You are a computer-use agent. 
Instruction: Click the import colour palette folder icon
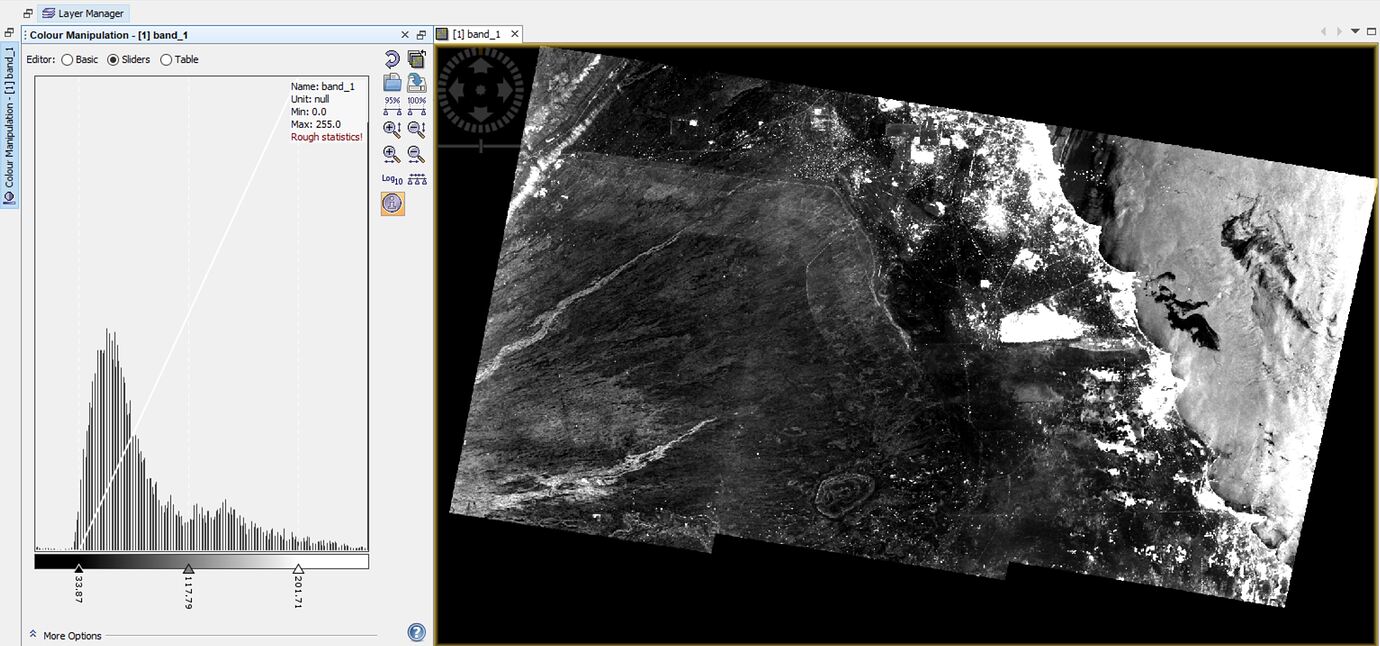392,83
